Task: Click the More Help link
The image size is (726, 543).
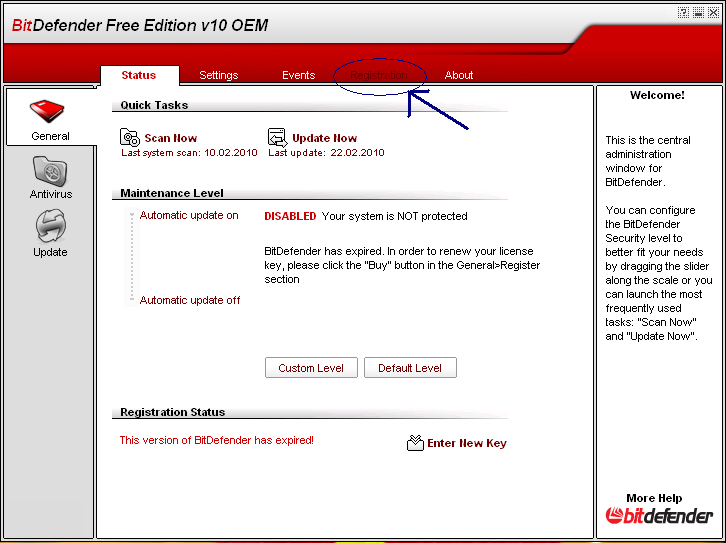Action: [x=654, y=498]
